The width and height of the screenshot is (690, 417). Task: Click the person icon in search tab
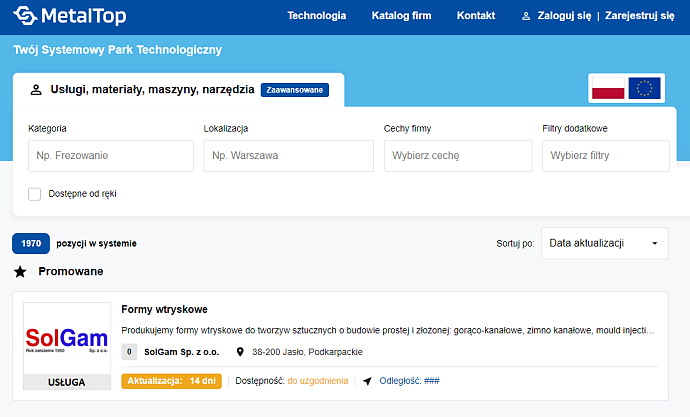click(x=36, y=89)
